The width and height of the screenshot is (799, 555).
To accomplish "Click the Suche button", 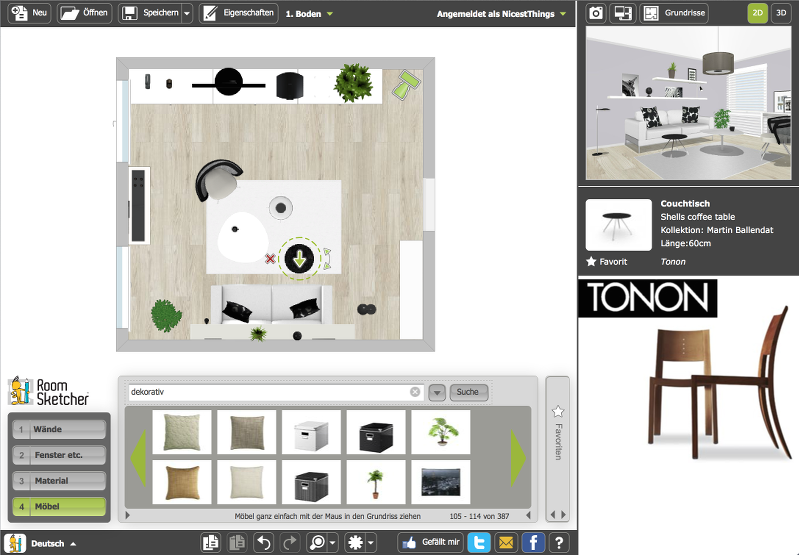I will tap(468, 392).
